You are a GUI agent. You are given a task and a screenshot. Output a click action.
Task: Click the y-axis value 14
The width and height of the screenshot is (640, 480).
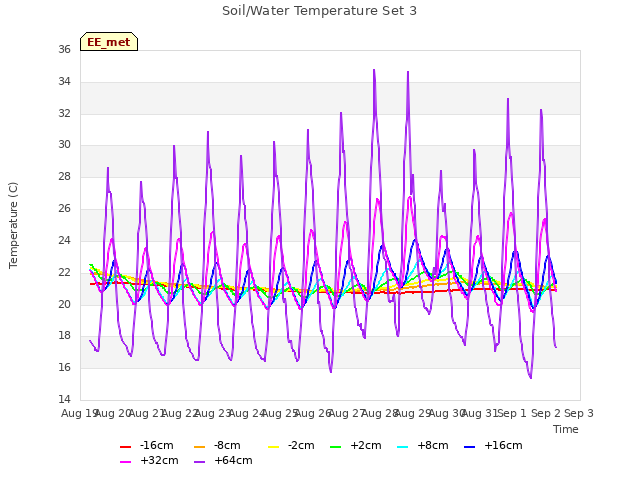pos(64,399)
